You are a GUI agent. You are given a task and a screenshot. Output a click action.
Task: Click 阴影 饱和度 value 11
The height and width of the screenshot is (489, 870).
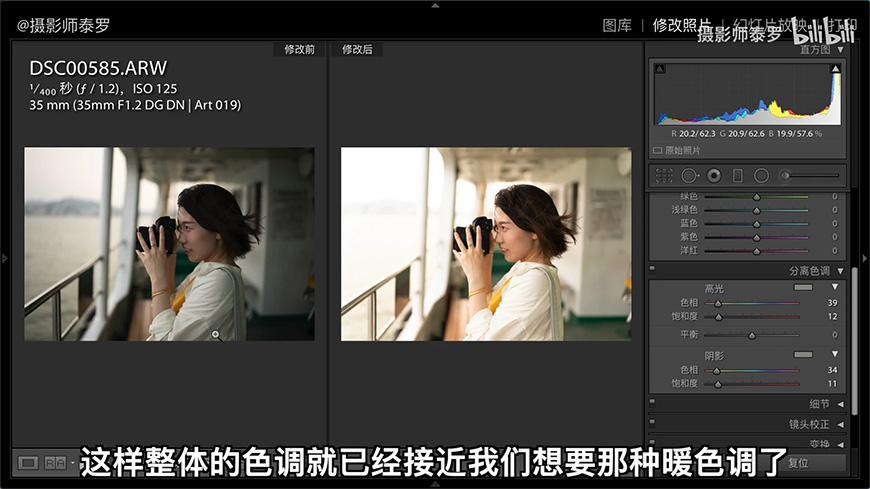pyautogui.click(x=832, y=384)
